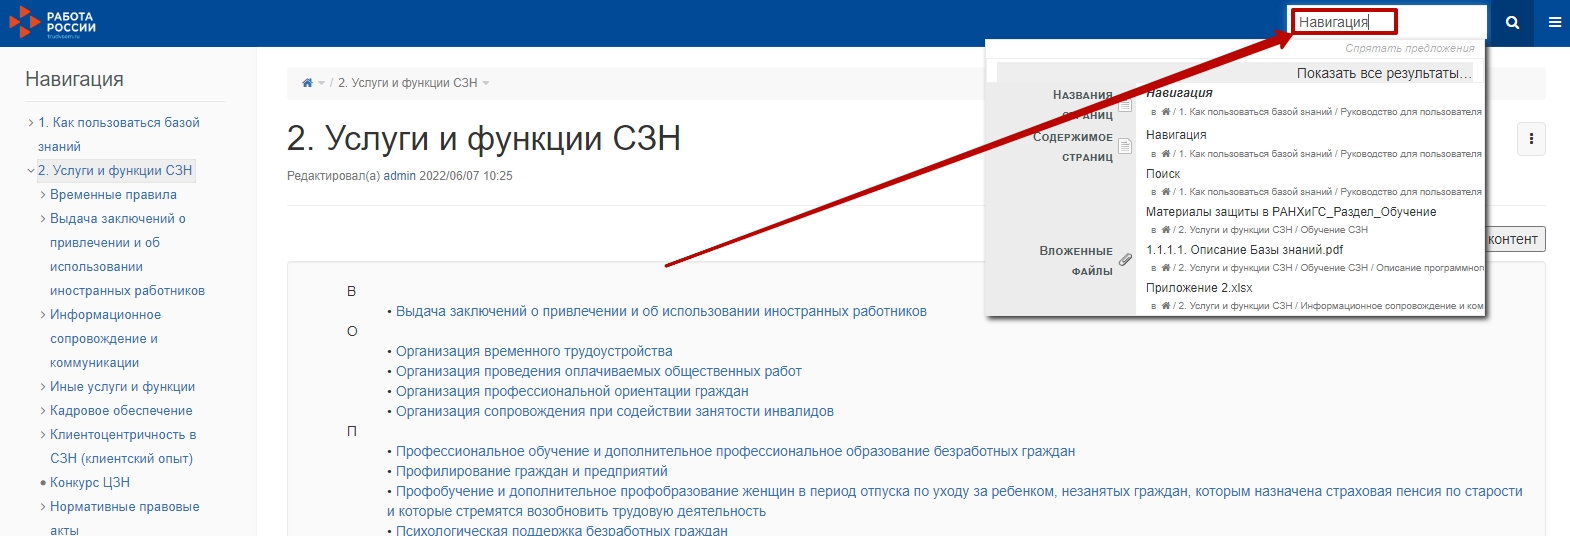1570x536 pixels.
Task: Select 'Показать все результаты…' in search suggestions
Action: coord(1383,73)
